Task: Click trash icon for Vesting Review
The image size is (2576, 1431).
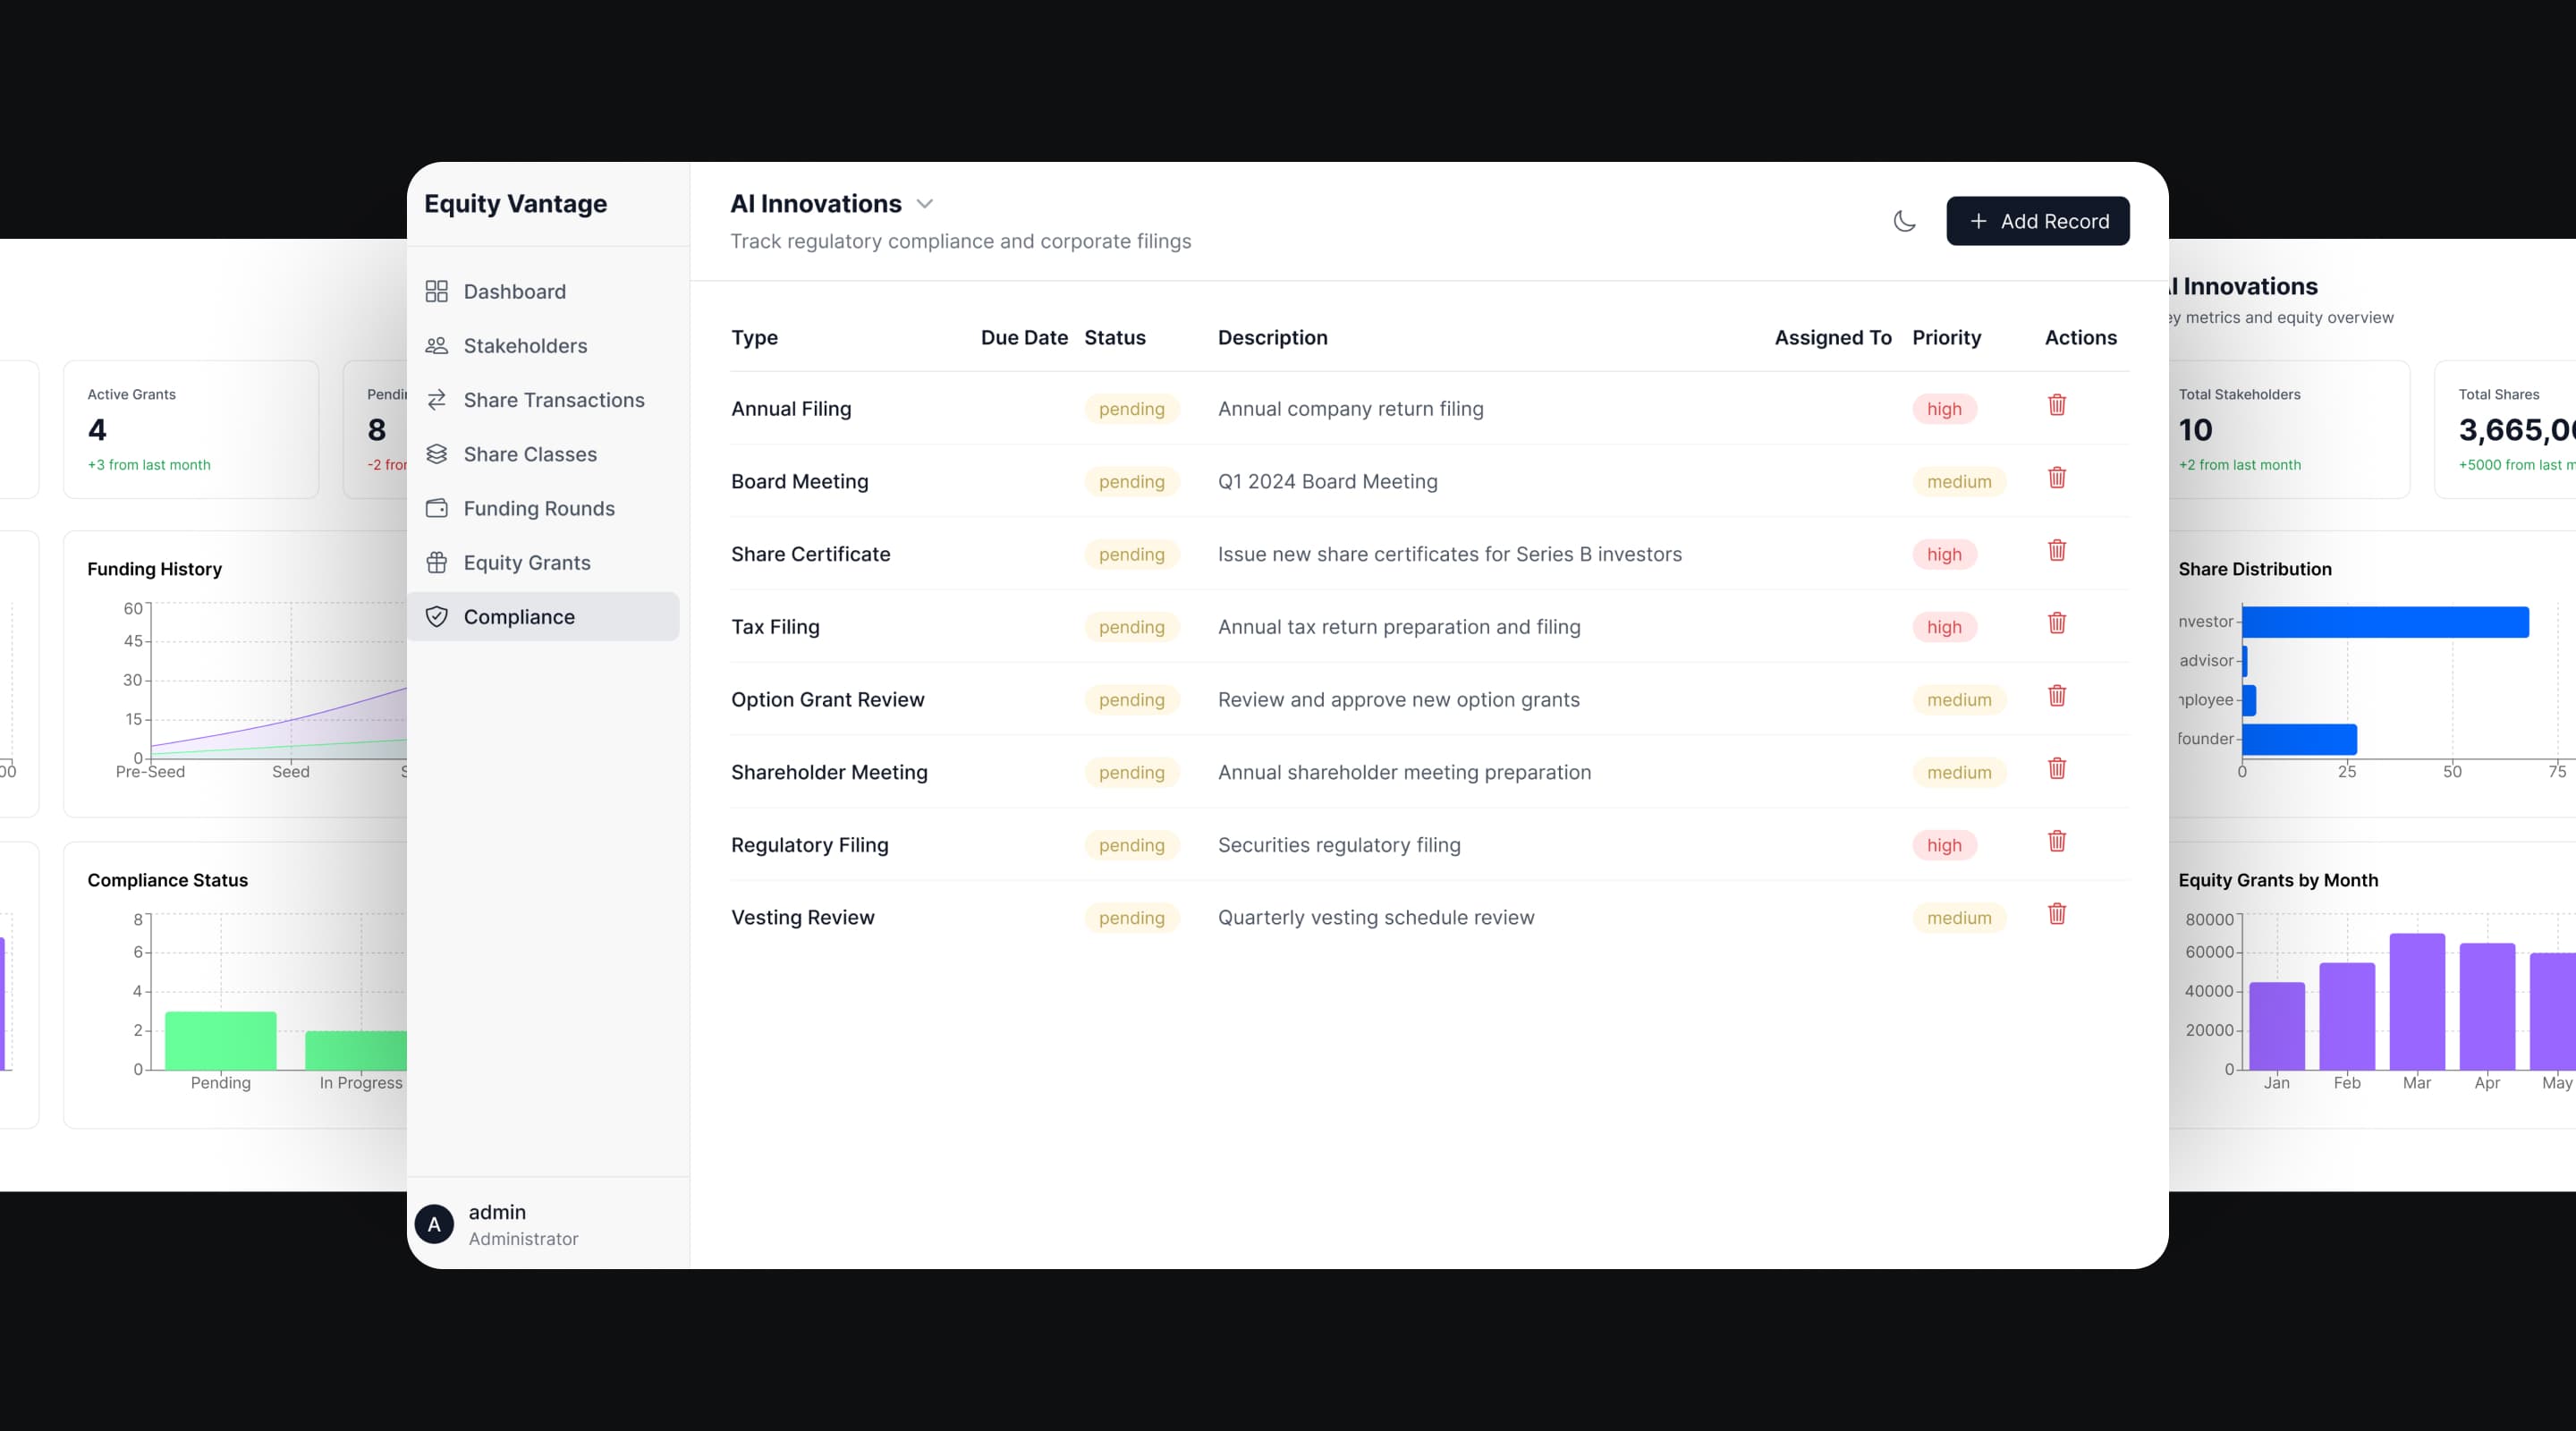Action: [2056, 914]
